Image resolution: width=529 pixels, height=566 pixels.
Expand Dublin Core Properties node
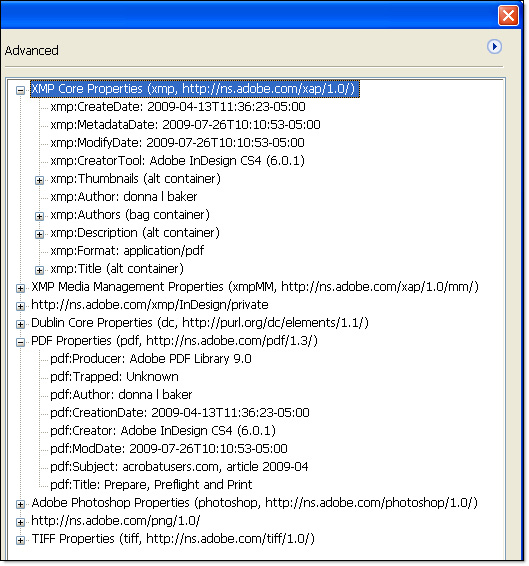(21, 324)
